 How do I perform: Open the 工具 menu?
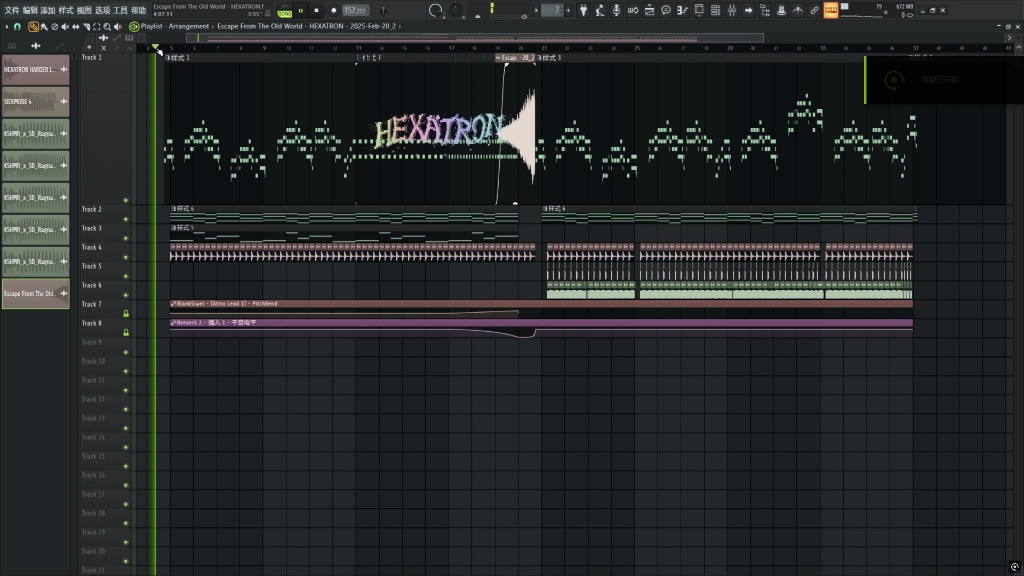click(x=120, y=10)
